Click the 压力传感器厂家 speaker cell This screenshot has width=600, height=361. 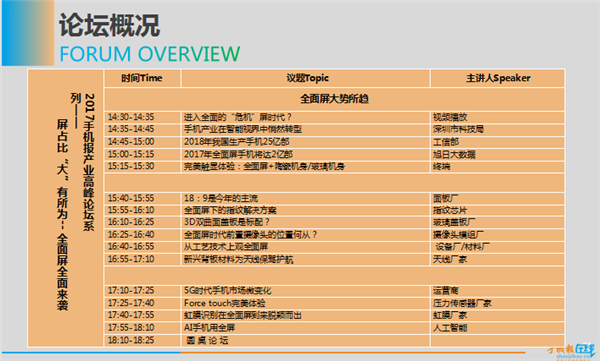pyautogui.click(x=497, y=303)
